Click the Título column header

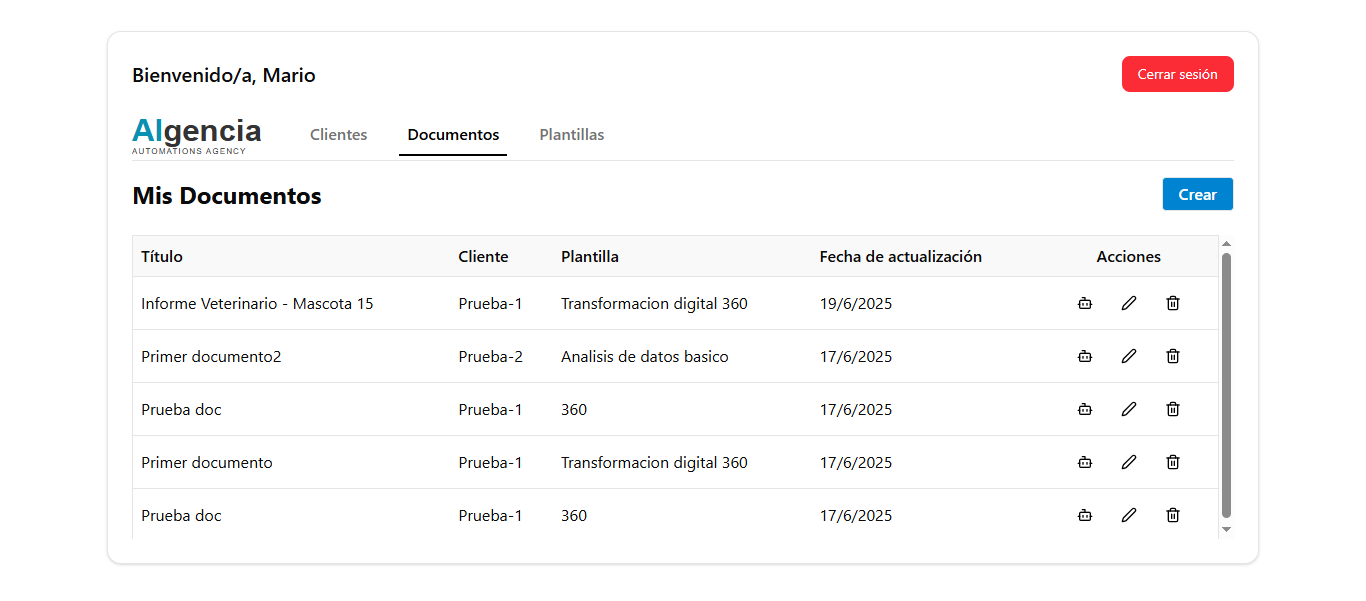click(162, 257)
